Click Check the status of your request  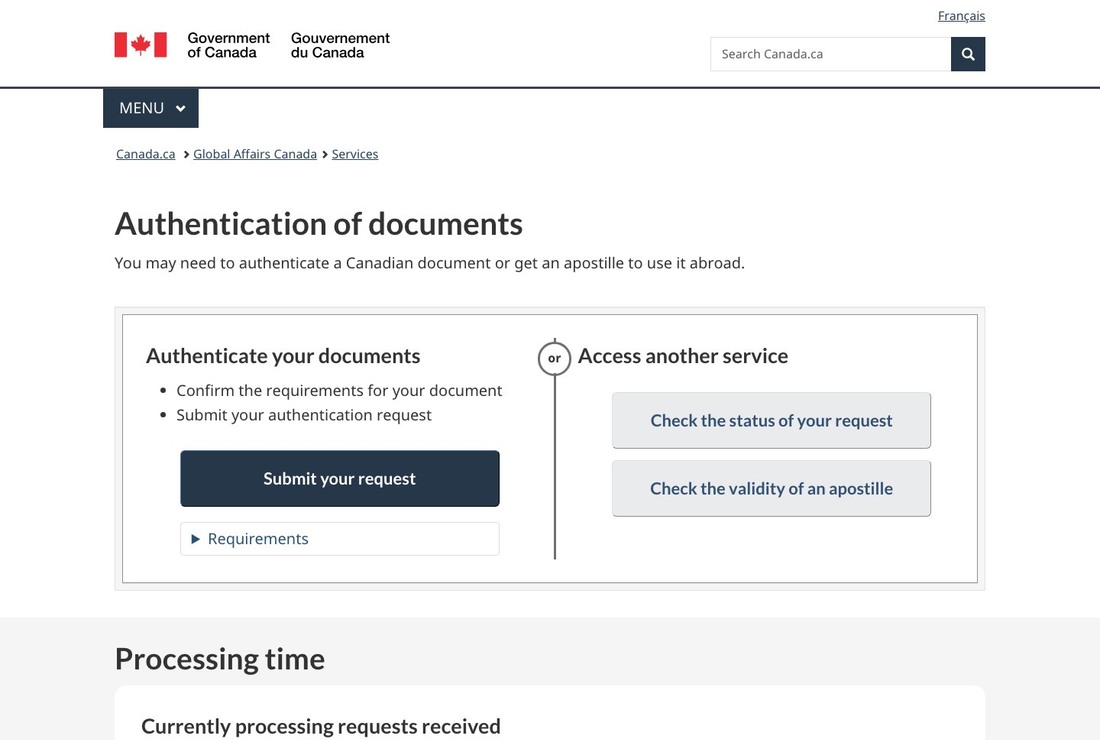771,420
